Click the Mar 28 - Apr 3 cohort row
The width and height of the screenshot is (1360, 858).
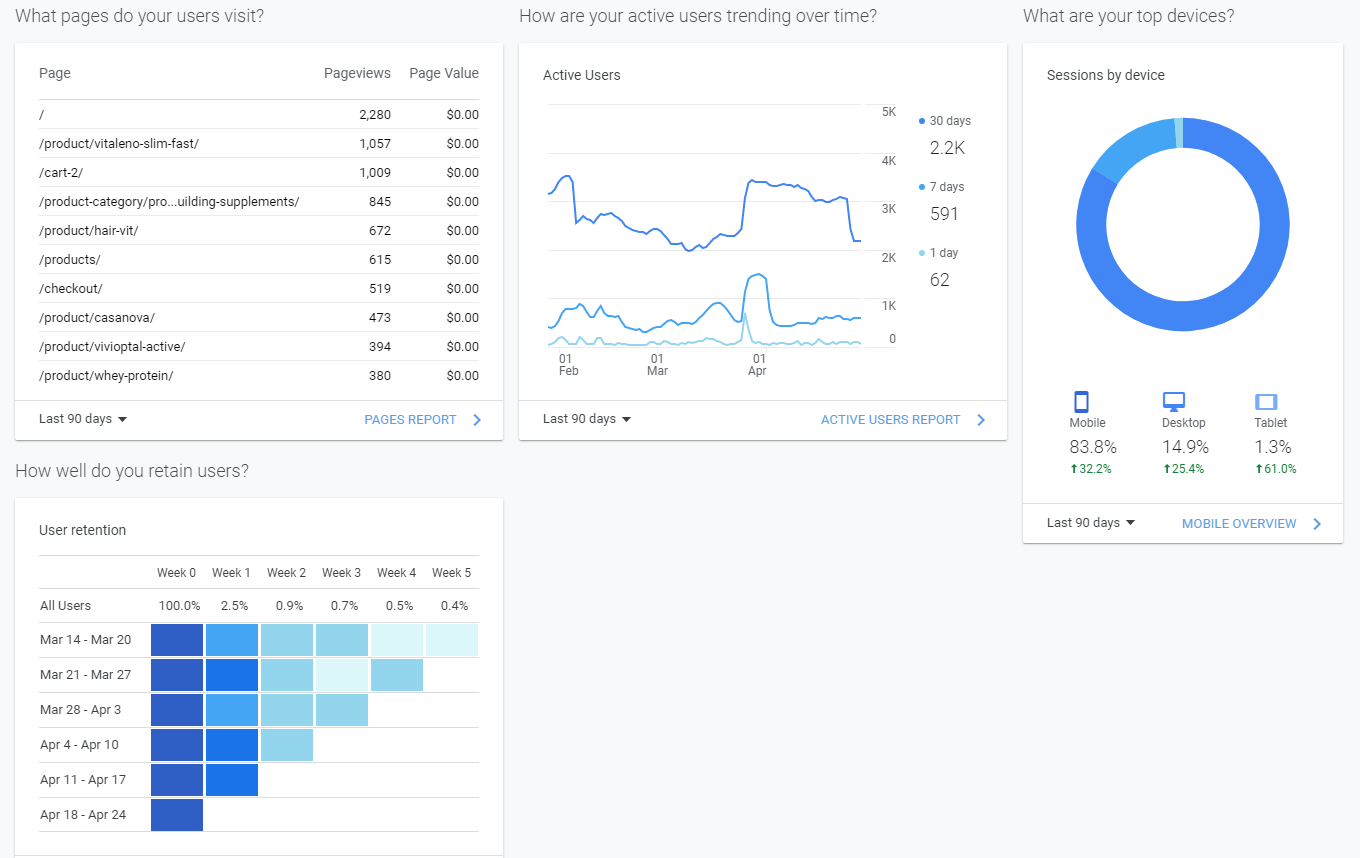pos(259,710)
